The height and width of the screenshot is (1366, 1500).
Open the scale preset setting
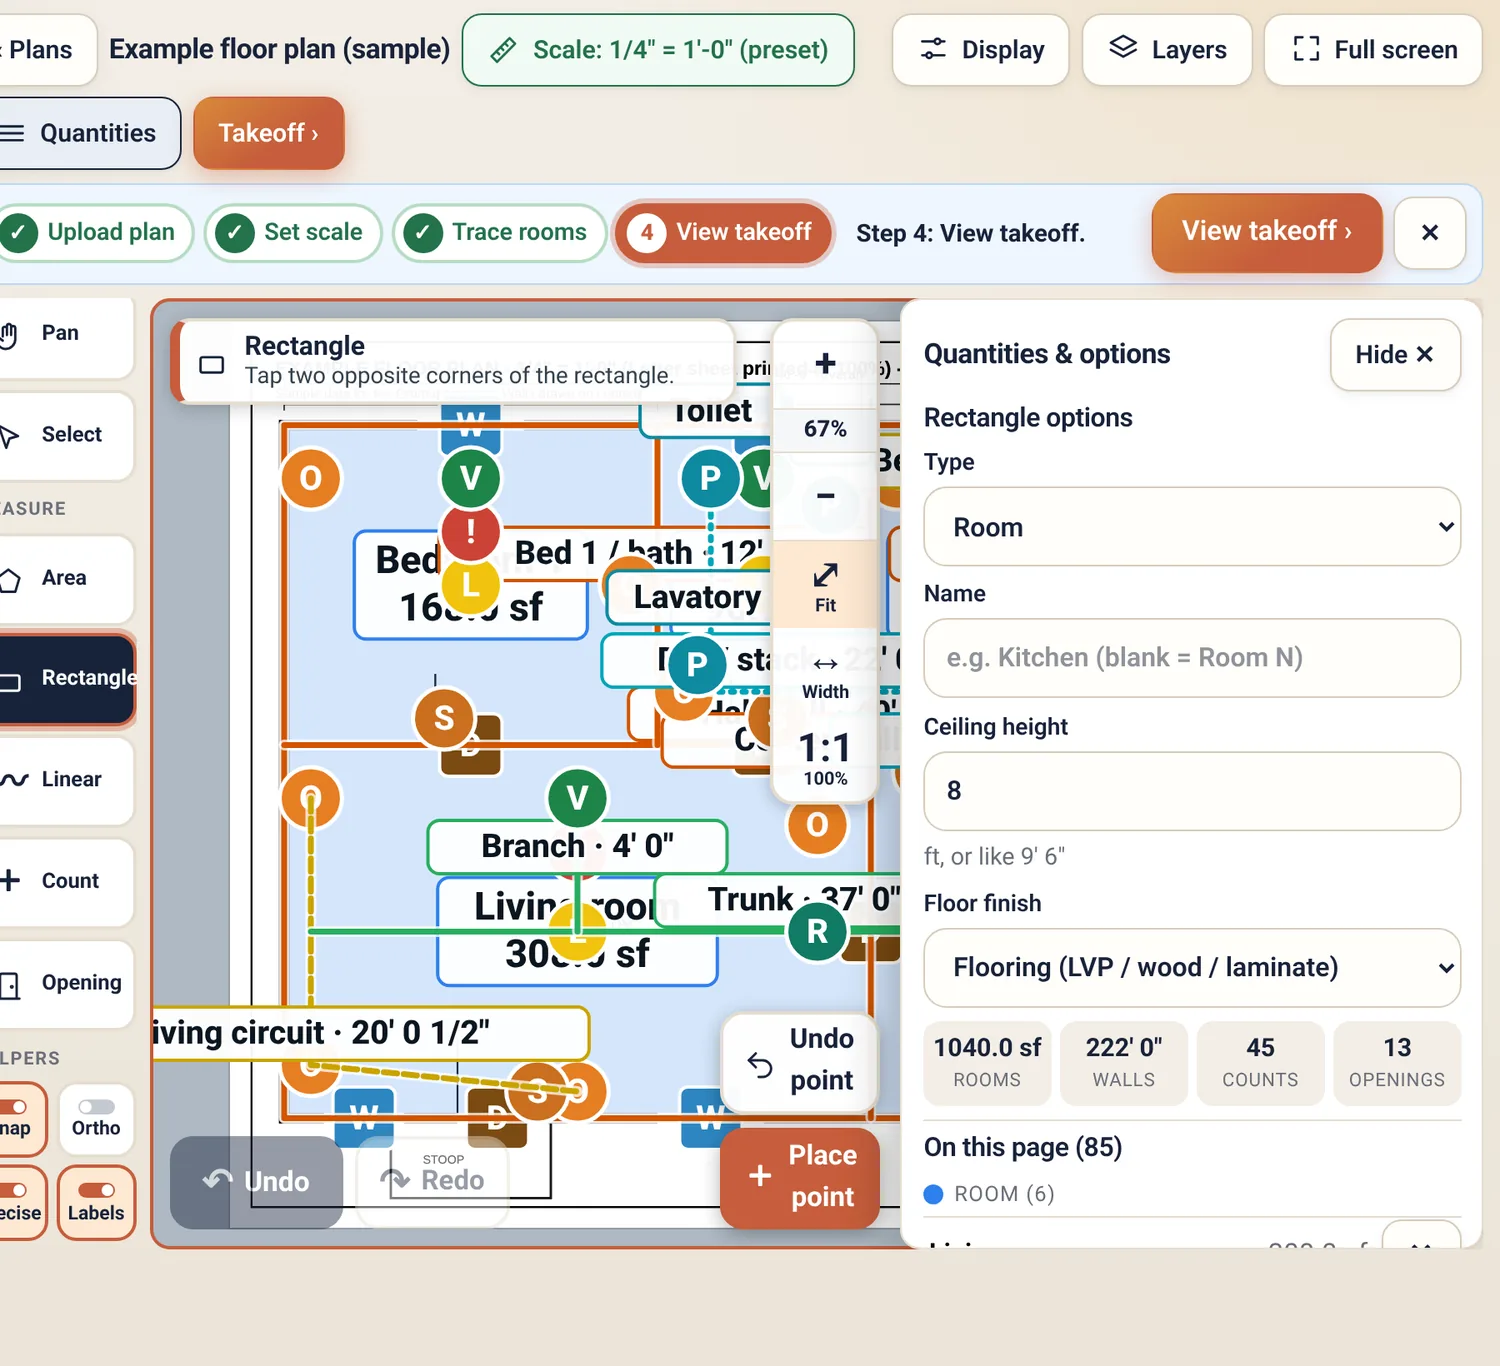[x=658, y=50]
